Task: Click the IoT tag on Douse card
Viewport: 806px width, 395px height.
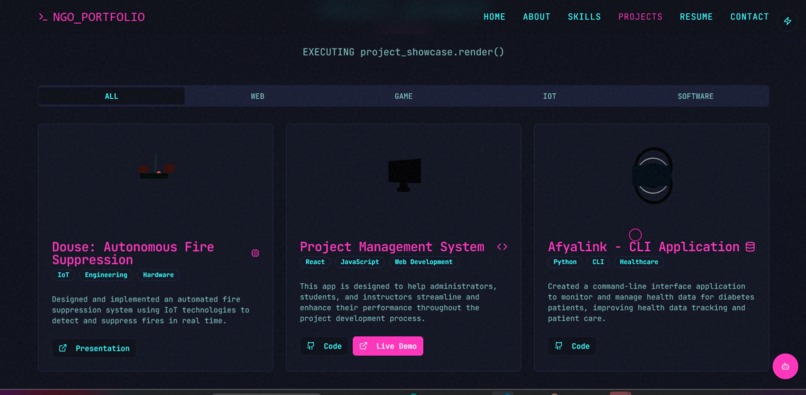Action: click(x=63, y=275)
